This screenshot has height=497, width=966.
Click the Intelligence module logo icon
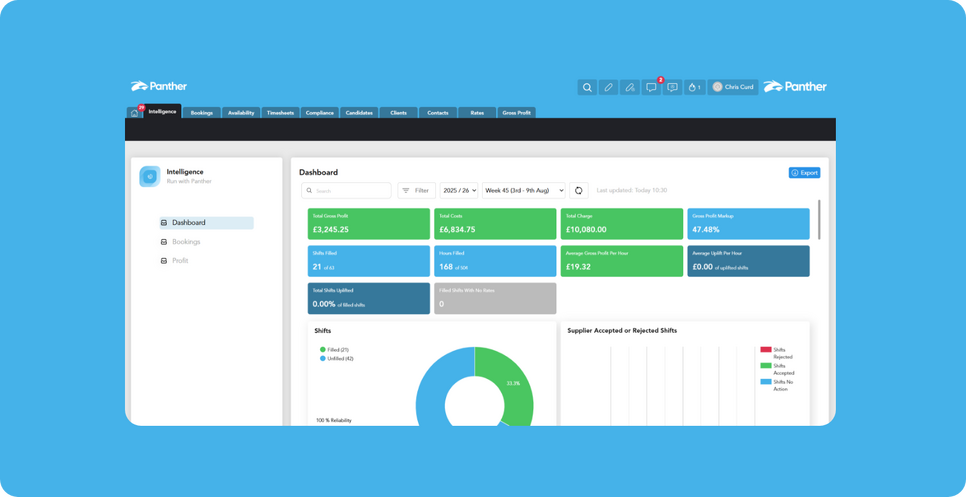150,177
